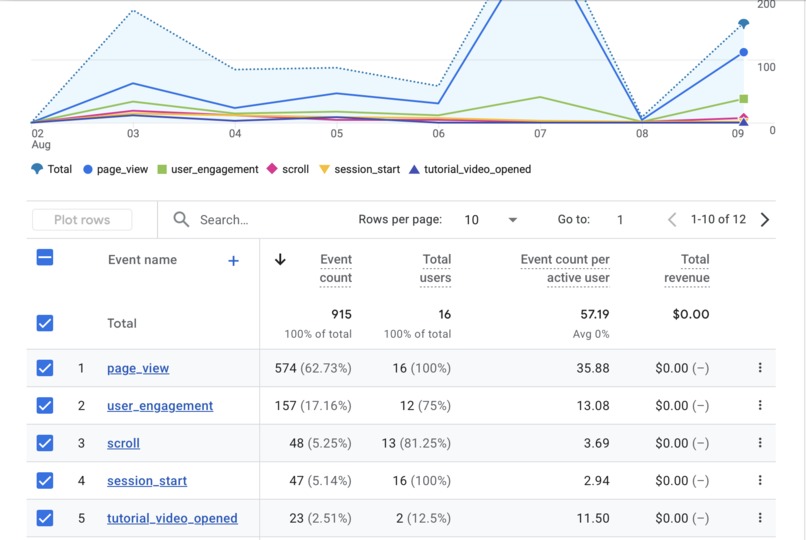Click the 'Avg 0%' text under 57.19
The height and width of the screenshot is (540, 806).
(591, 334)
